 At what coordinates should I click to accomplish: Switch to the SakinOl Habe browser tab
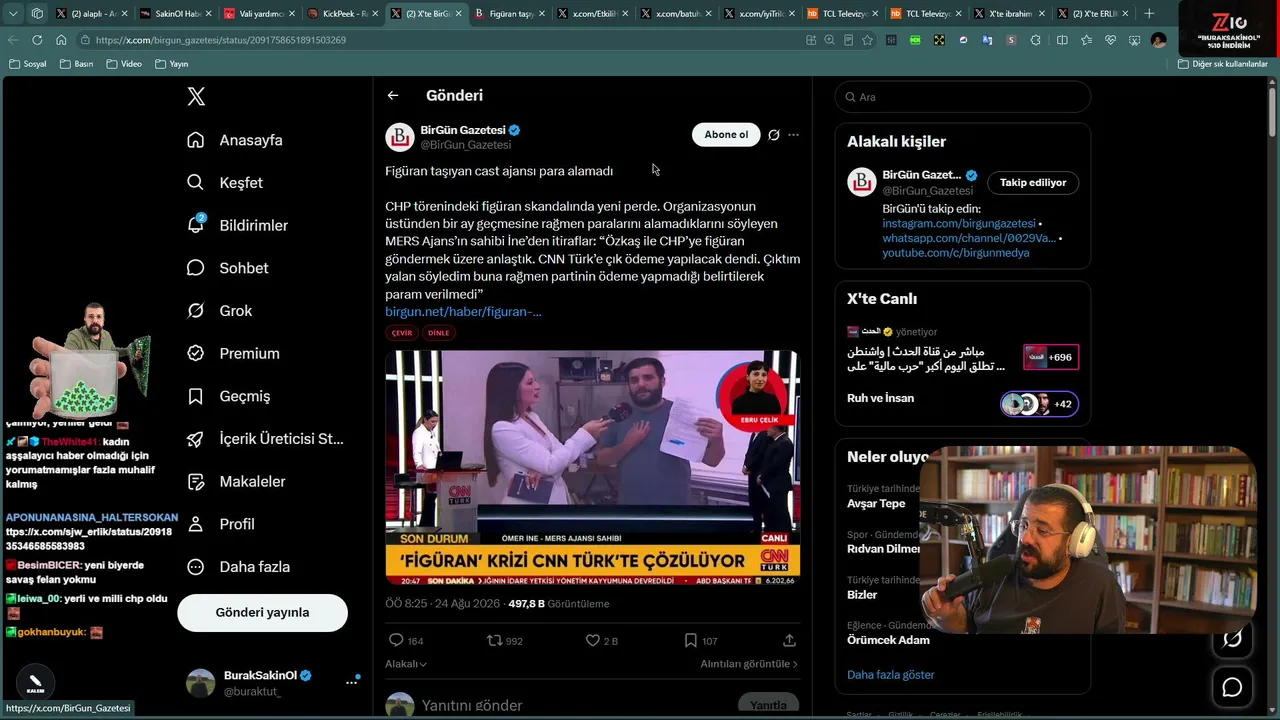(175, 14)
